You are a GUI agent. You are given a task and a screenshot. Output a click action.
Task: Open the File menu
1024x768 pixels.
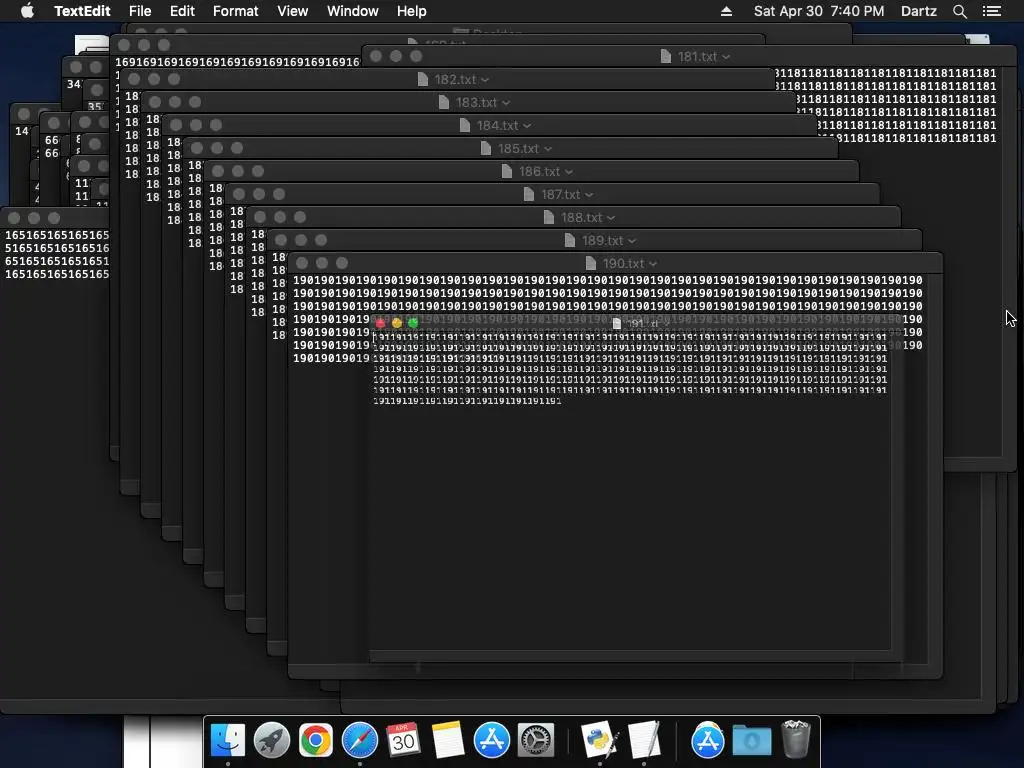point(140,11)
